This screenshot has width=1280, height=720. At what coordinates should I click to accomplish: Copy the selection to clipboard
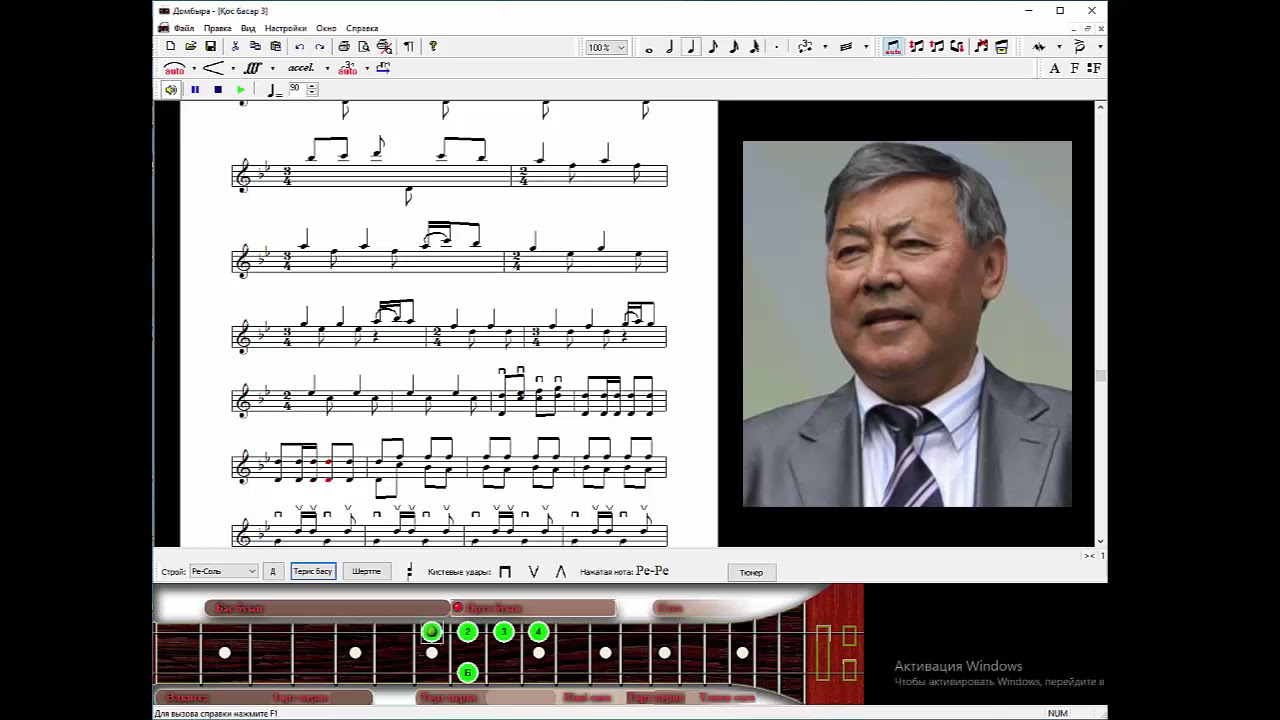[x=255, y=47]
